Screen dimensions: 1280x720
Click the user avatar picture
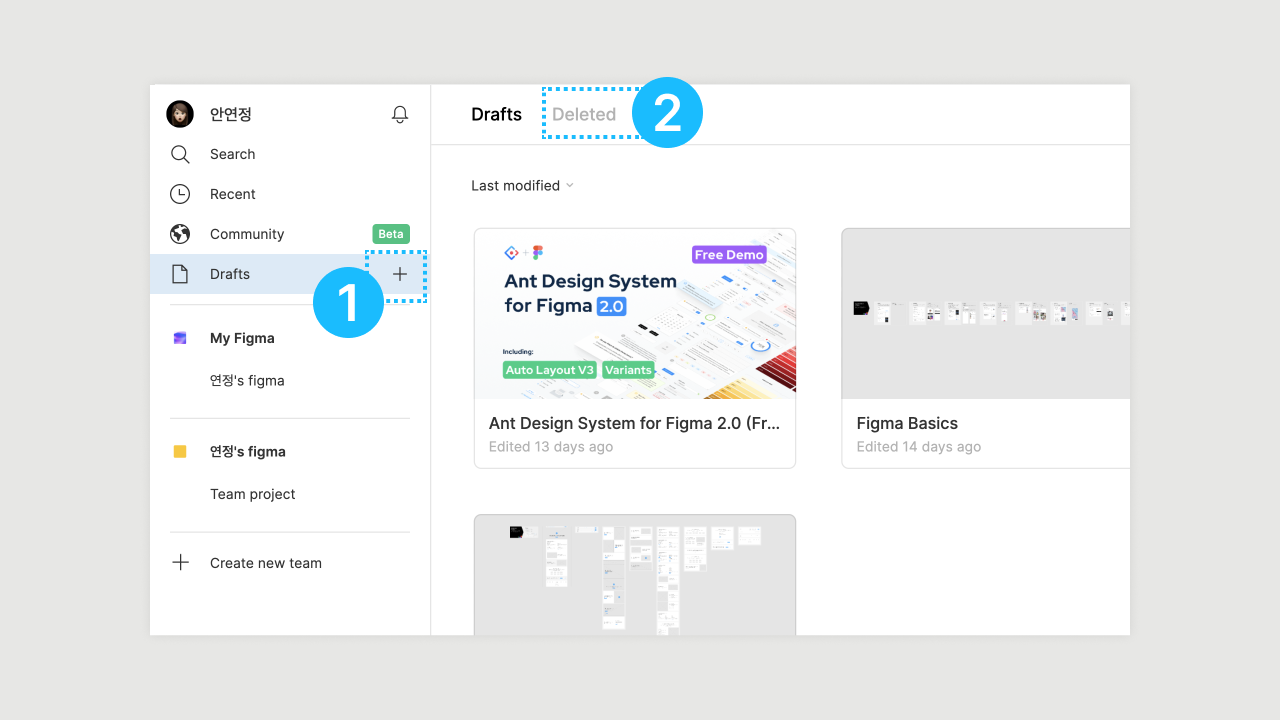pyautogui.click(x=180, y=114)
